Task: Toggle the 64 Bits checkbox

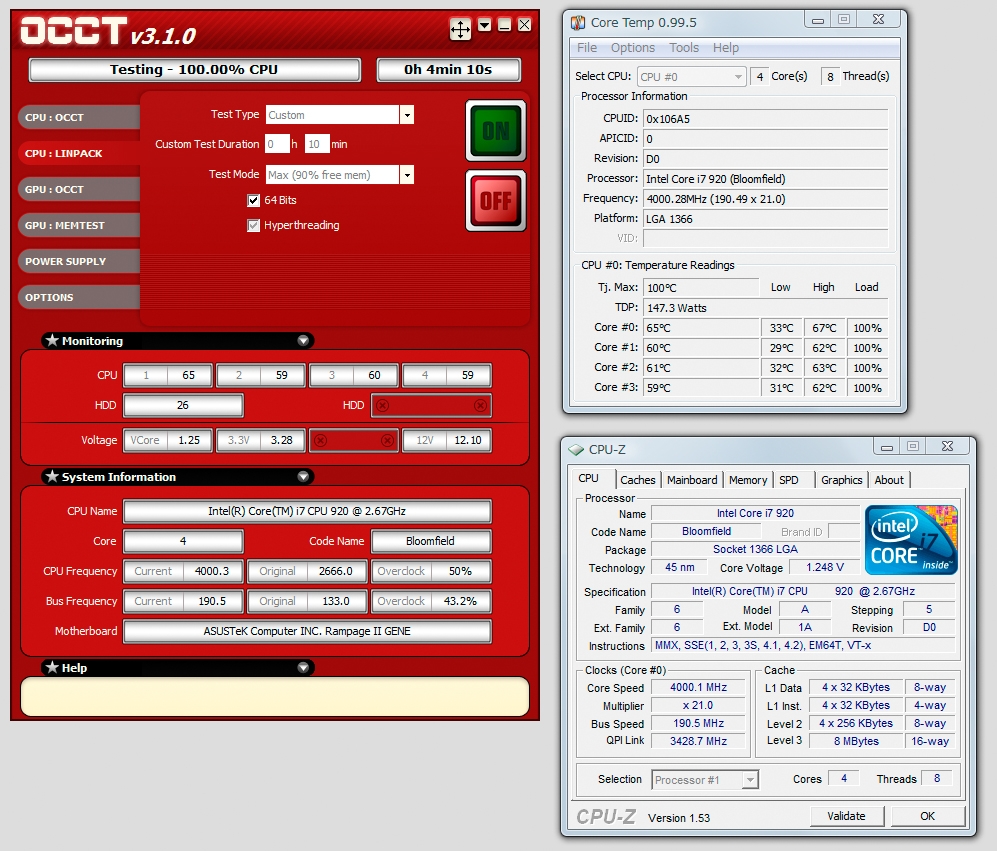Action: [x=253, y=200]
